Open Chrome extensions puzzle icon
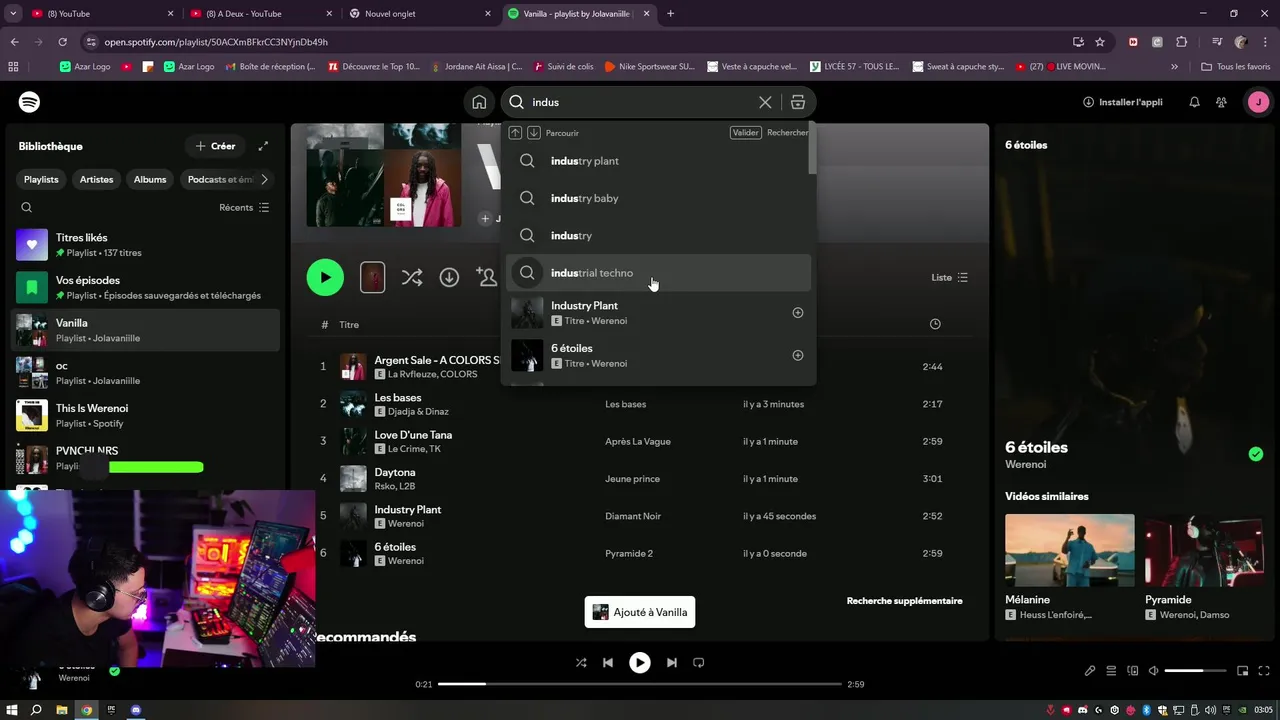 [x=1181, y=42]
